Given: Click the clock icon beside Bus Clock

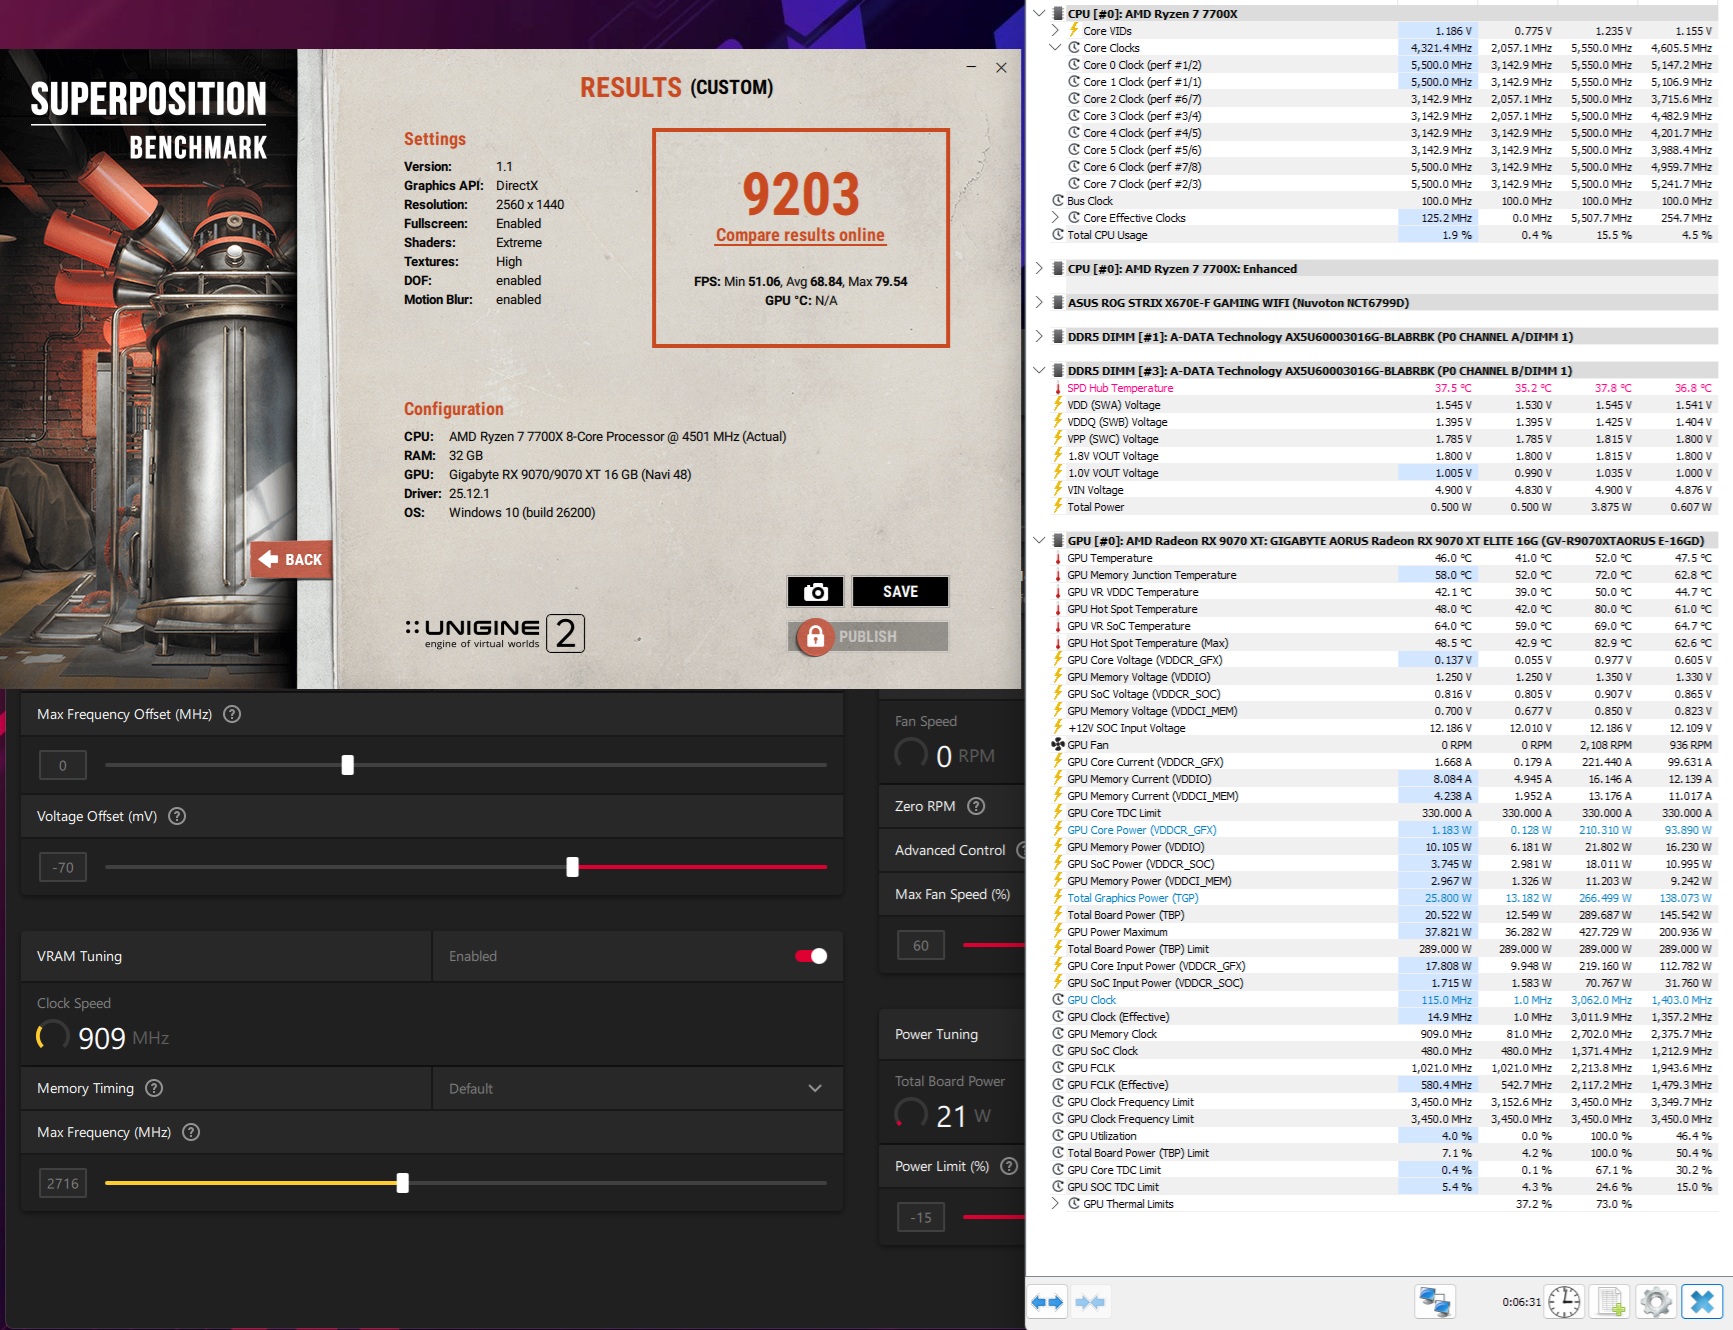Looking at the screenshot, I should (x=1058, y=201).
